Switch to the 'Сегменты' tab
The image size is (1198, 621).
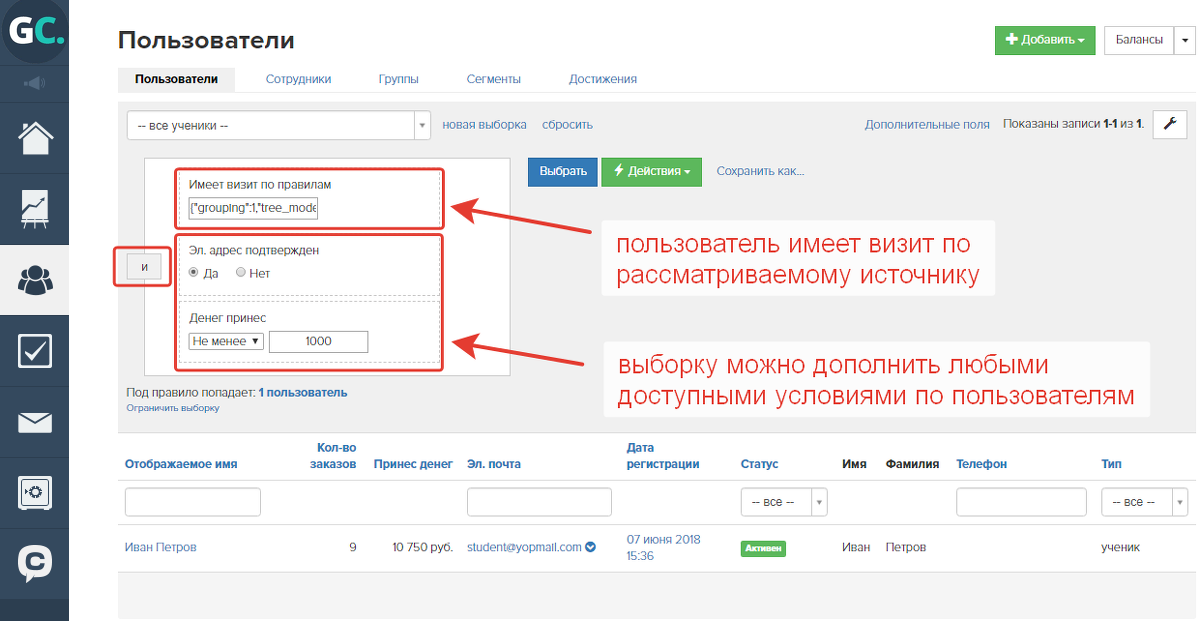(x=493, y=79)
